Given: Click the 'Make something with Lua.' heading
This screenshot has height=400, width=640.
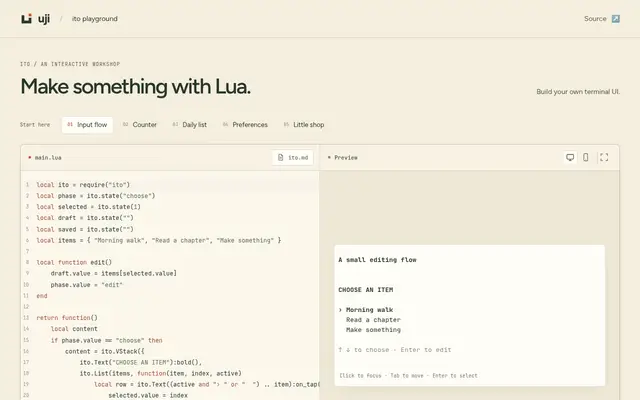Looking at the screenshot, I should point(136,87).
